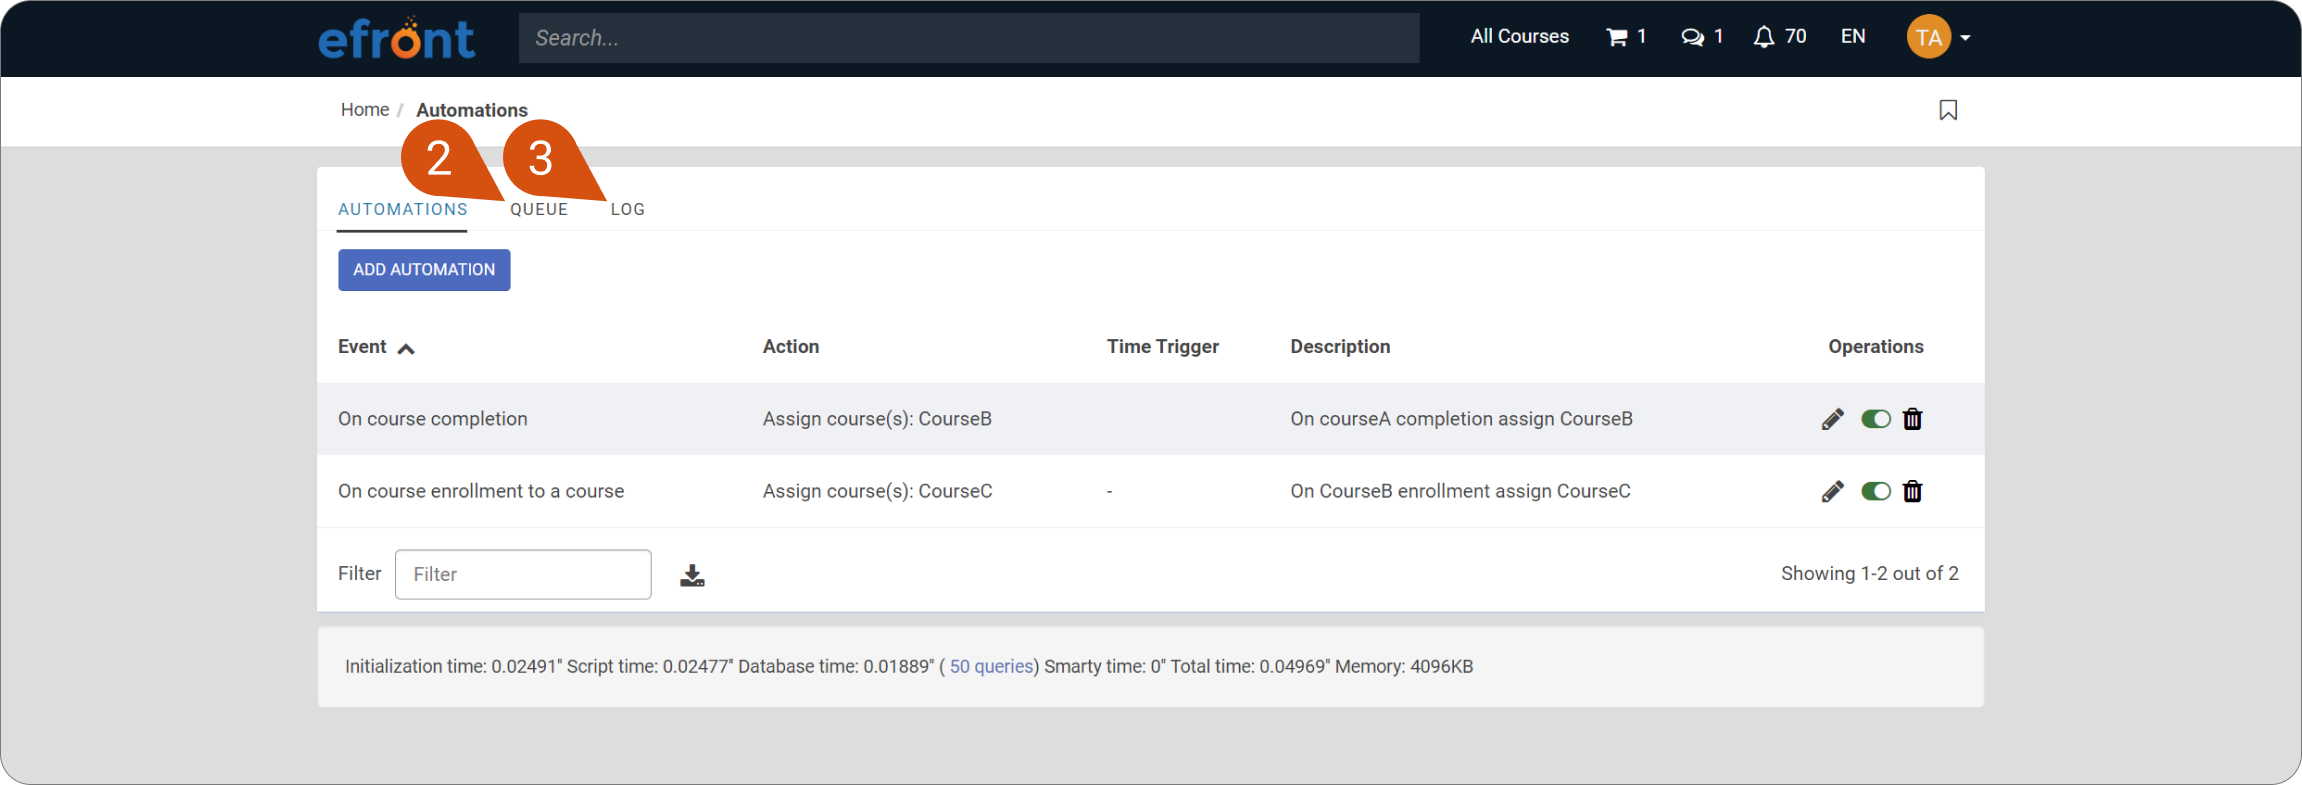Click the Operations column header
Screen dimensions: 2302x785
click(1876, 347)
